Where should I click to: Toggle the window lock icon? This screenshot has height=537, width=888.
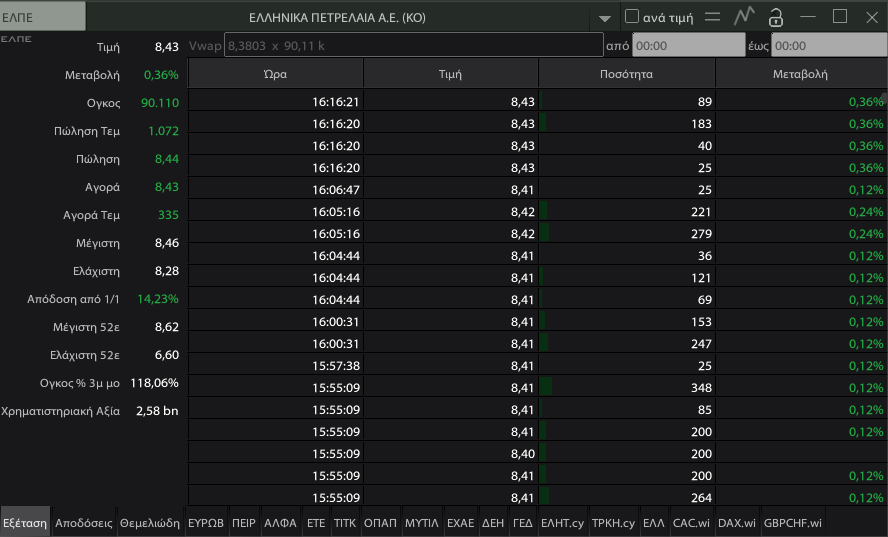776,17
